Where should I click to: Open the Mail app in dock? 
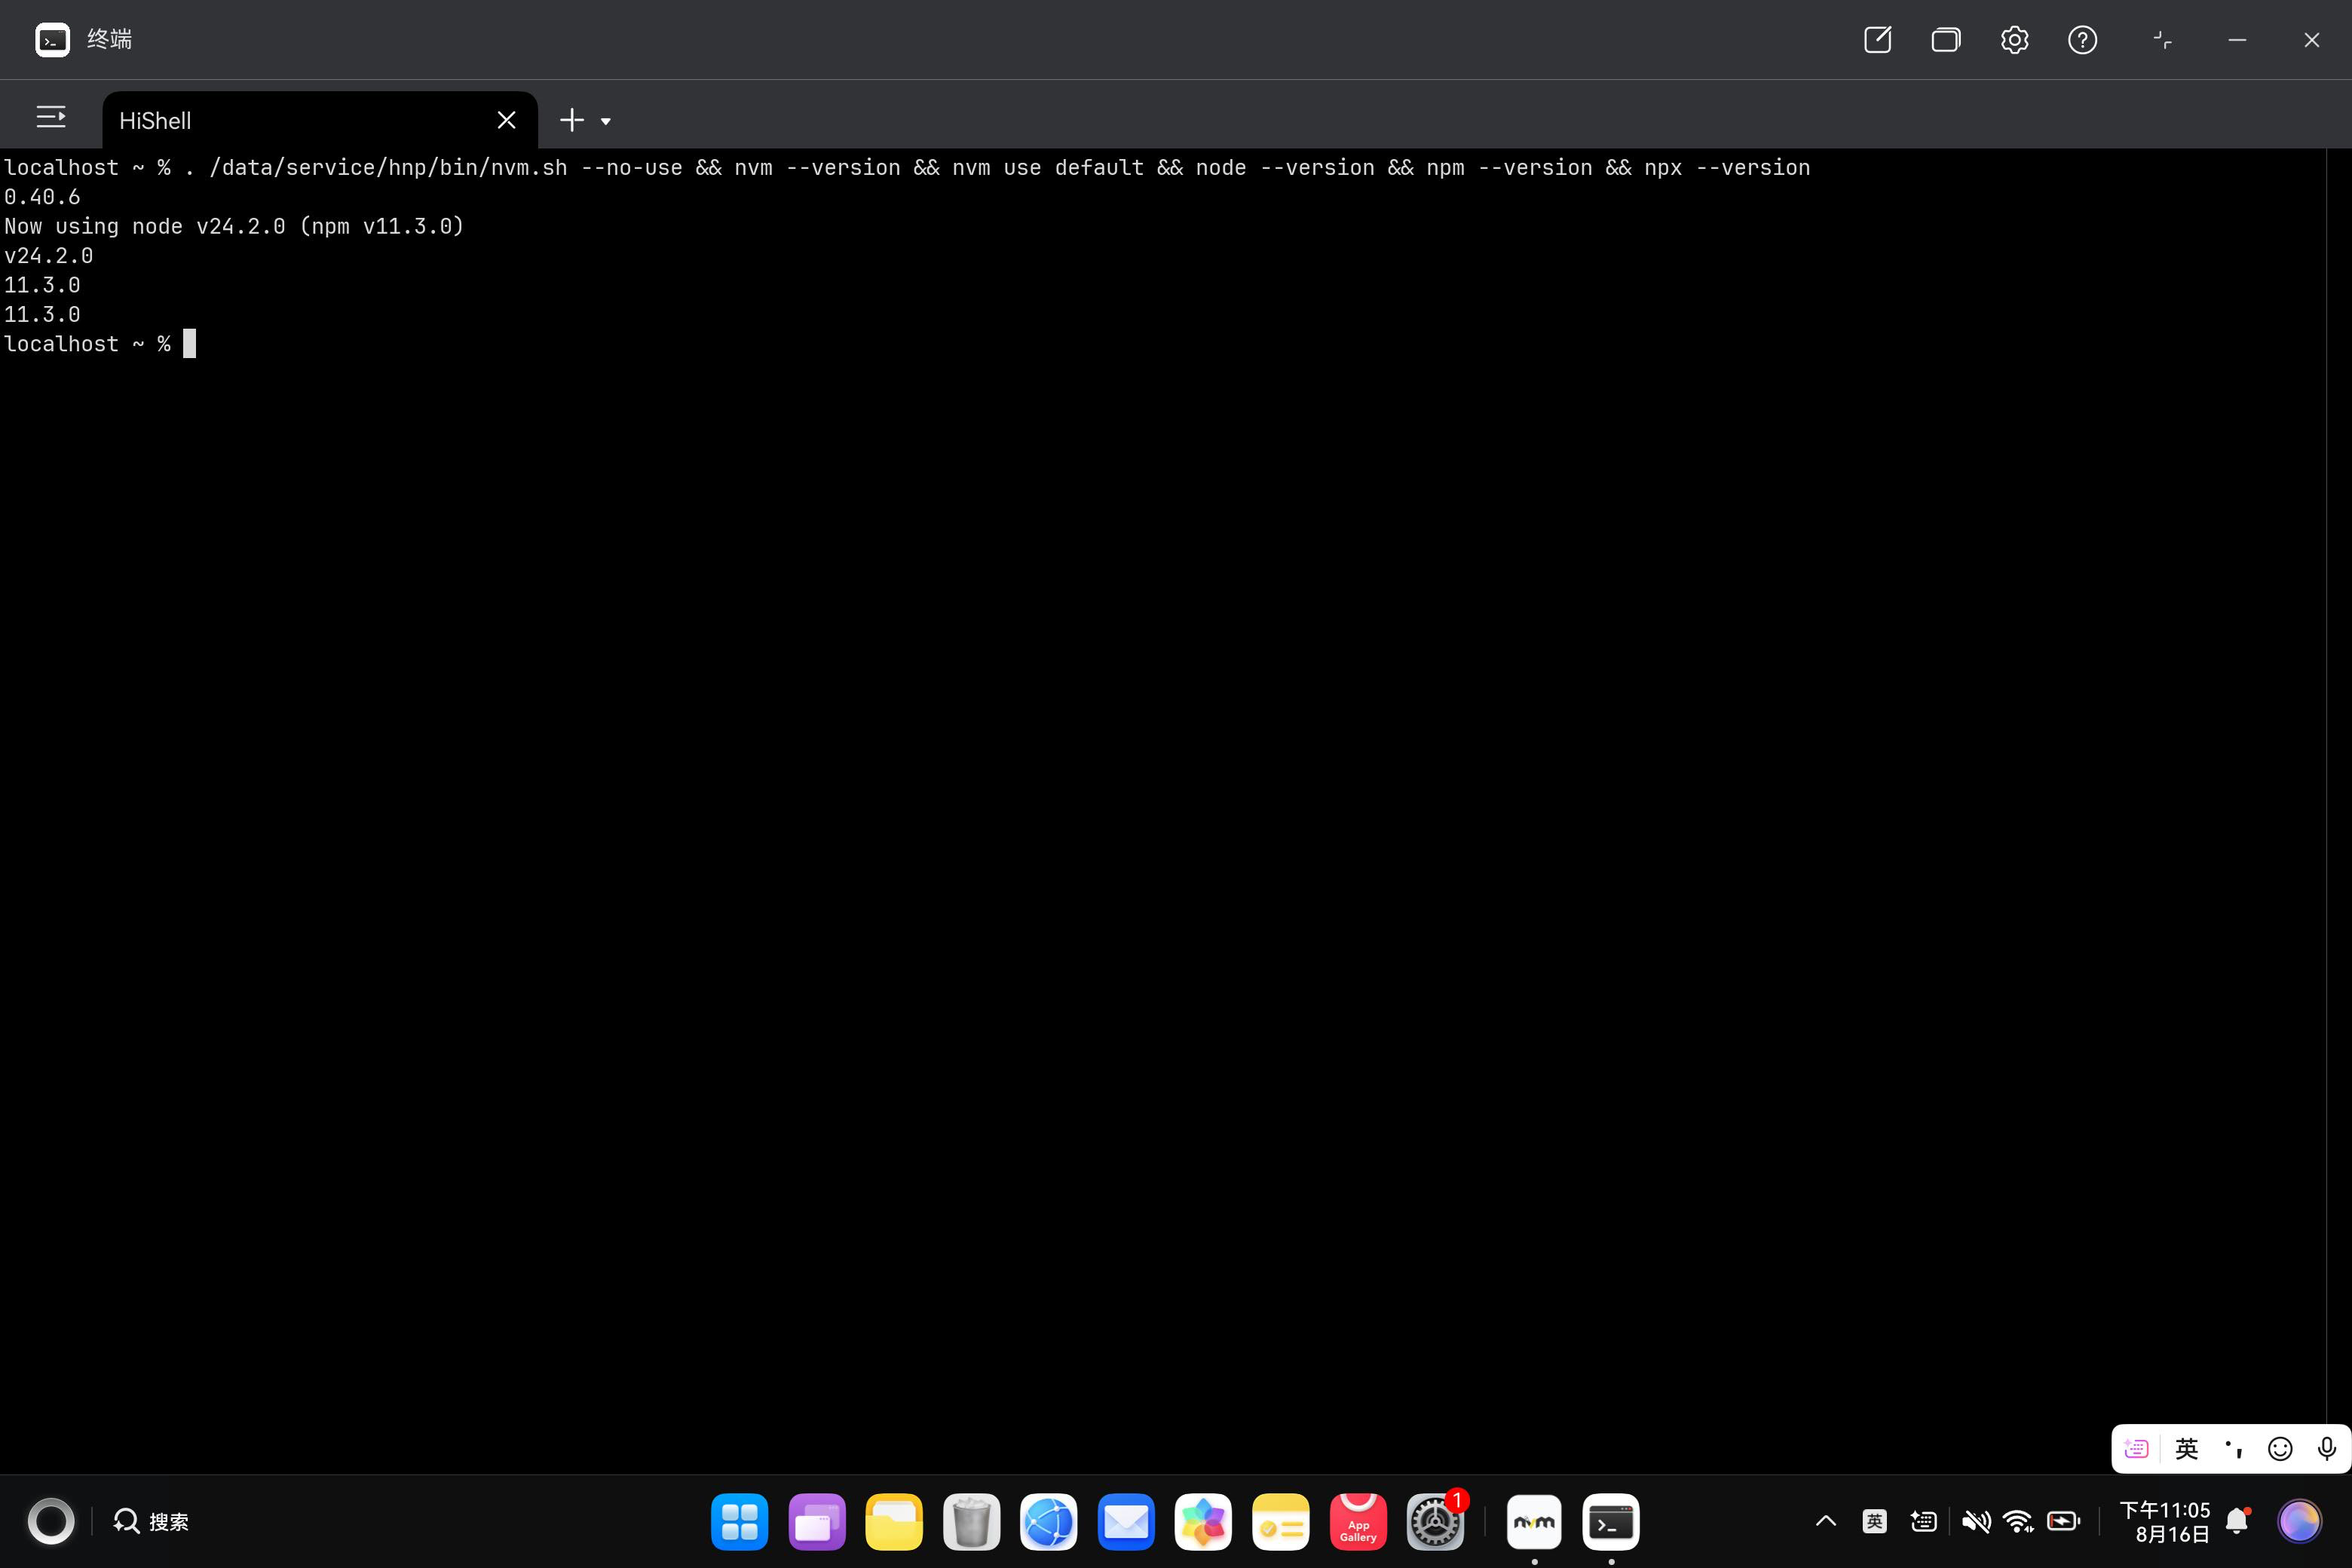(x=1125, y=1522)
